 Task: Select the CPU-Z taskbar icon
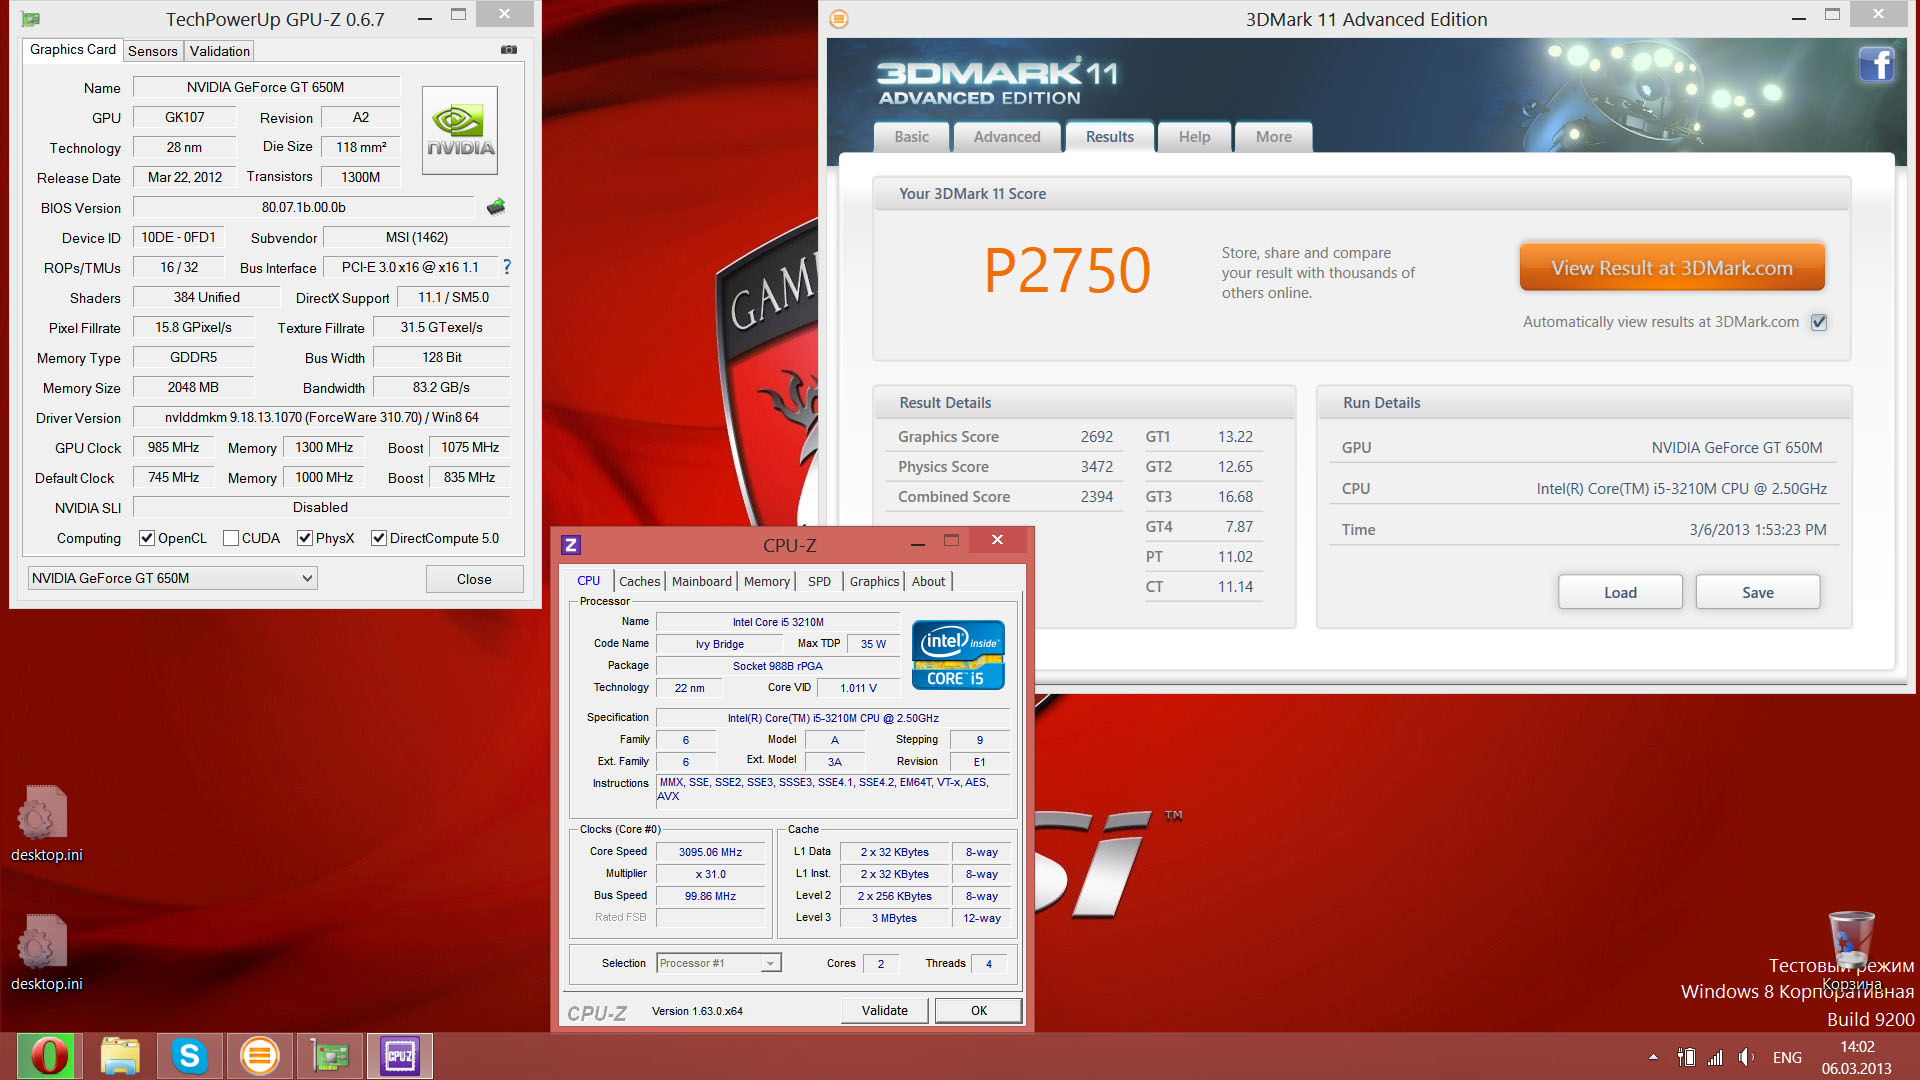pyautogui.click(x=400, y=1056)
